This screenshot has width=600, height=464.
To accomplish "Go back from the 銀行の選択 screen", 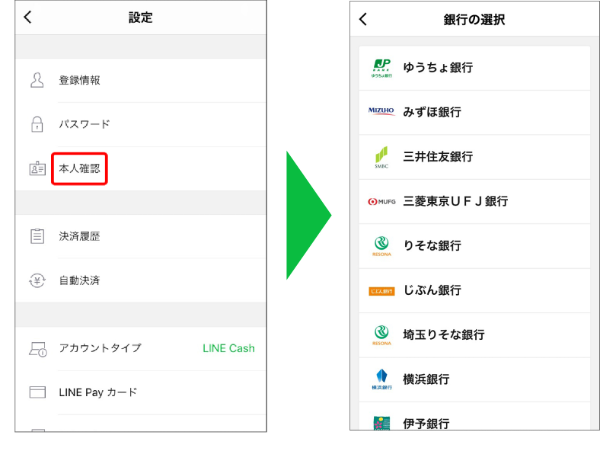I will tap(363, 19).
